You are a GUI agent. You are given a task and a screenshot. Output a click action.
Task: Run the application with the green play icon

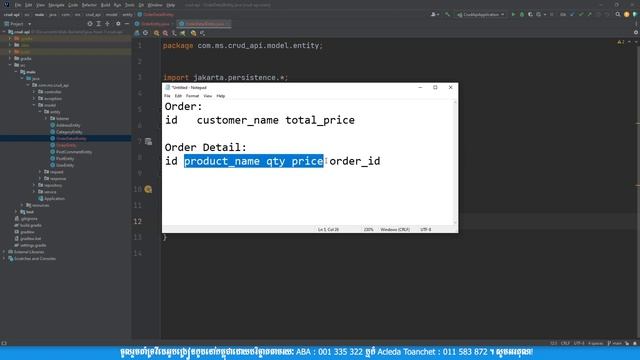pyautogui.click(x=513, y=14)
